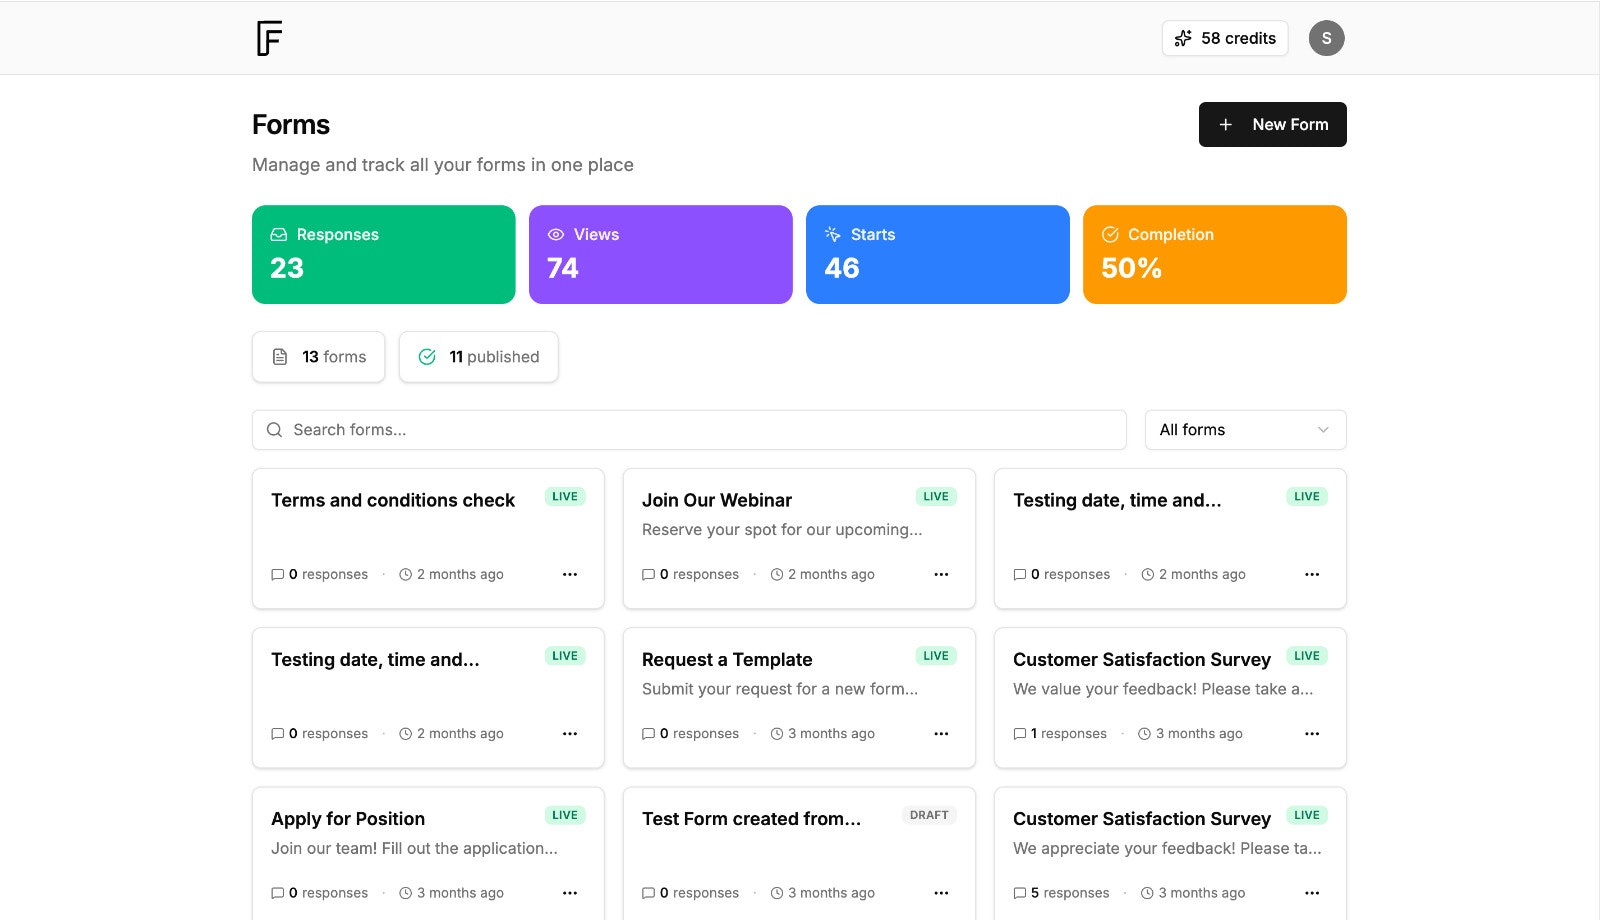Click DRAFT badge on Test Form card

(929, 815)
